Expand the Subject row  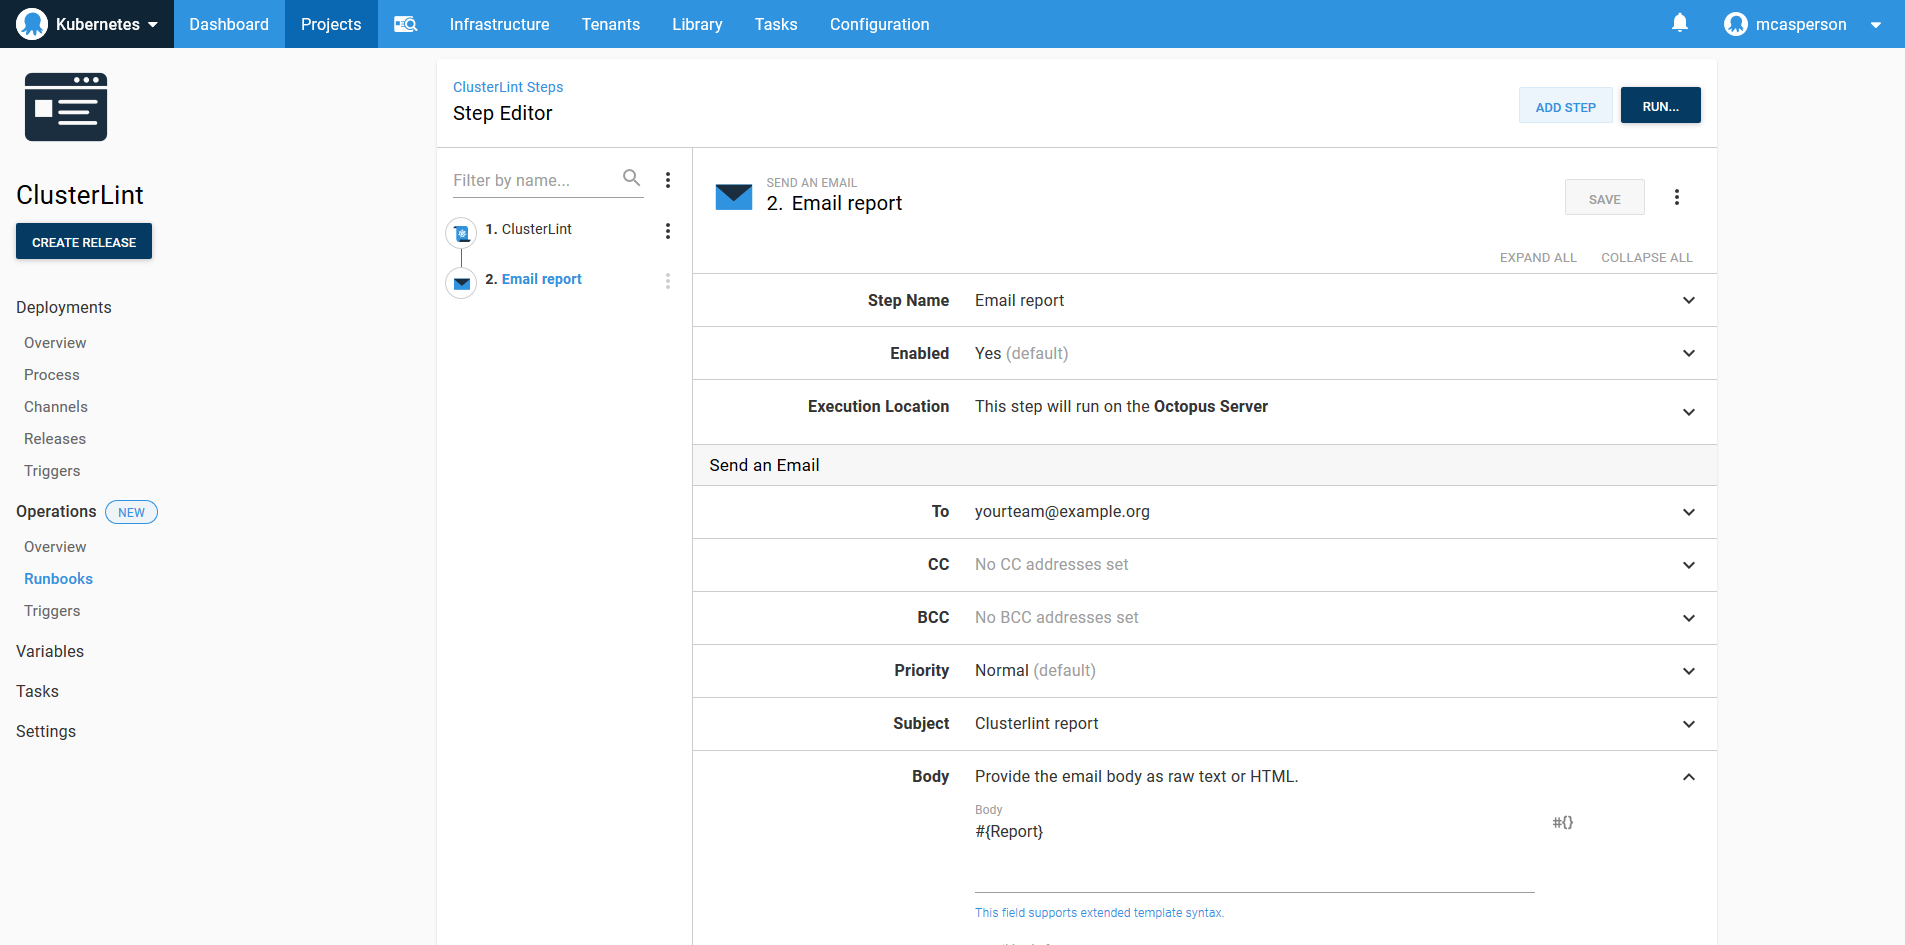pos(1689,724)
